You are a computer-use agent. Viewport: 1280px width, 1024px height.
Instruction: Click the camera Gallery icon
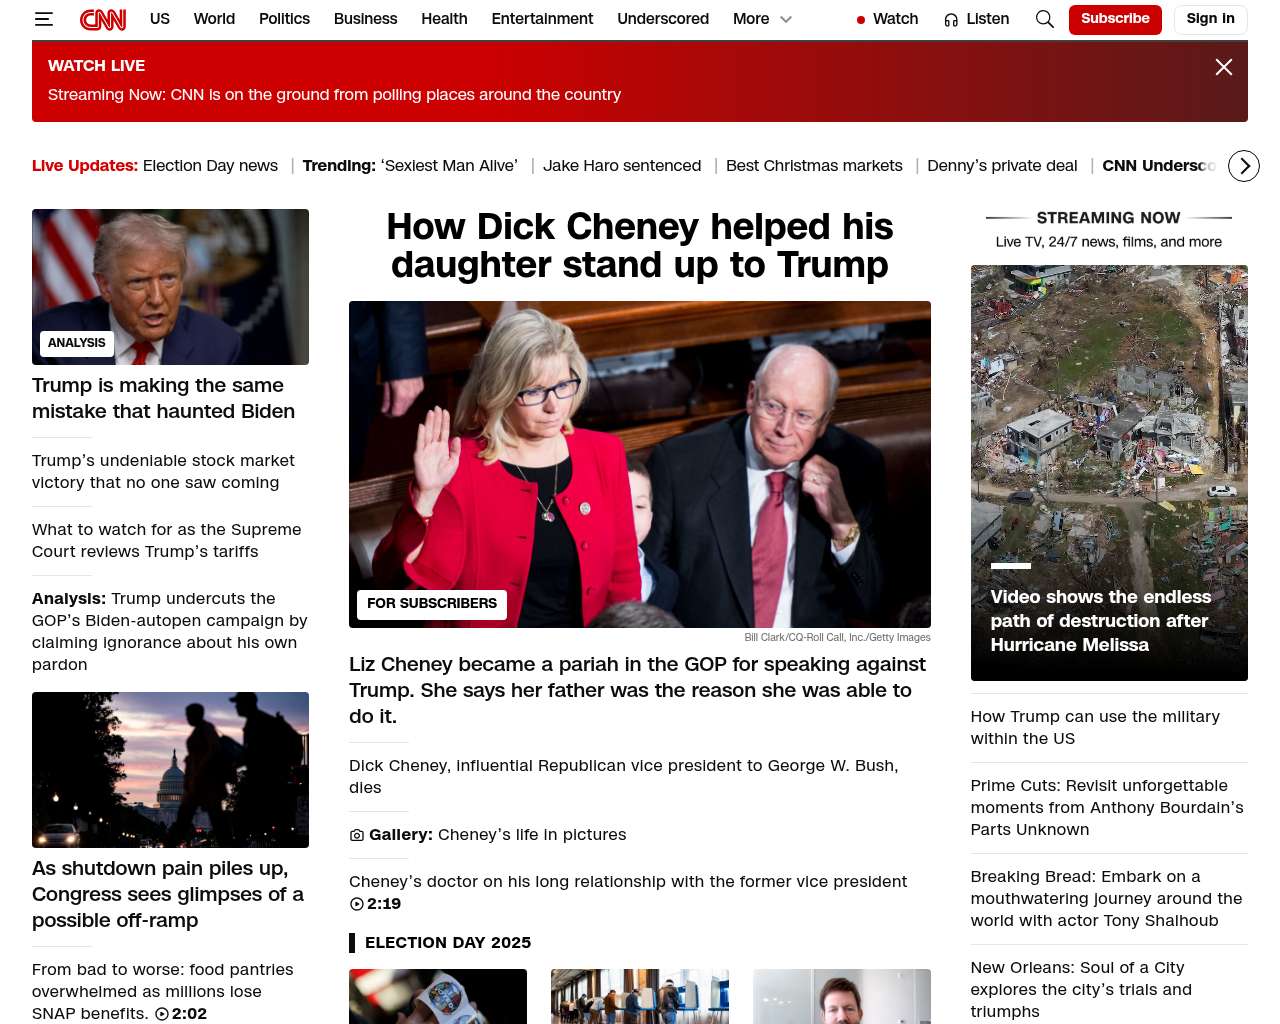pyautogui.click(x=357, y=835)
